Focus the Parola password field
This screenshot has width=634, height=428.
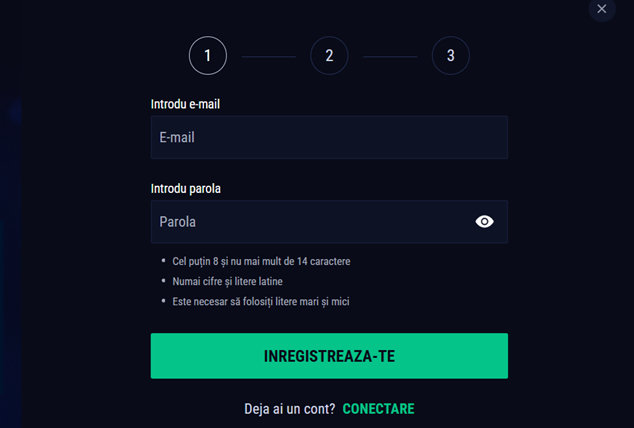[x=310, y=222]
